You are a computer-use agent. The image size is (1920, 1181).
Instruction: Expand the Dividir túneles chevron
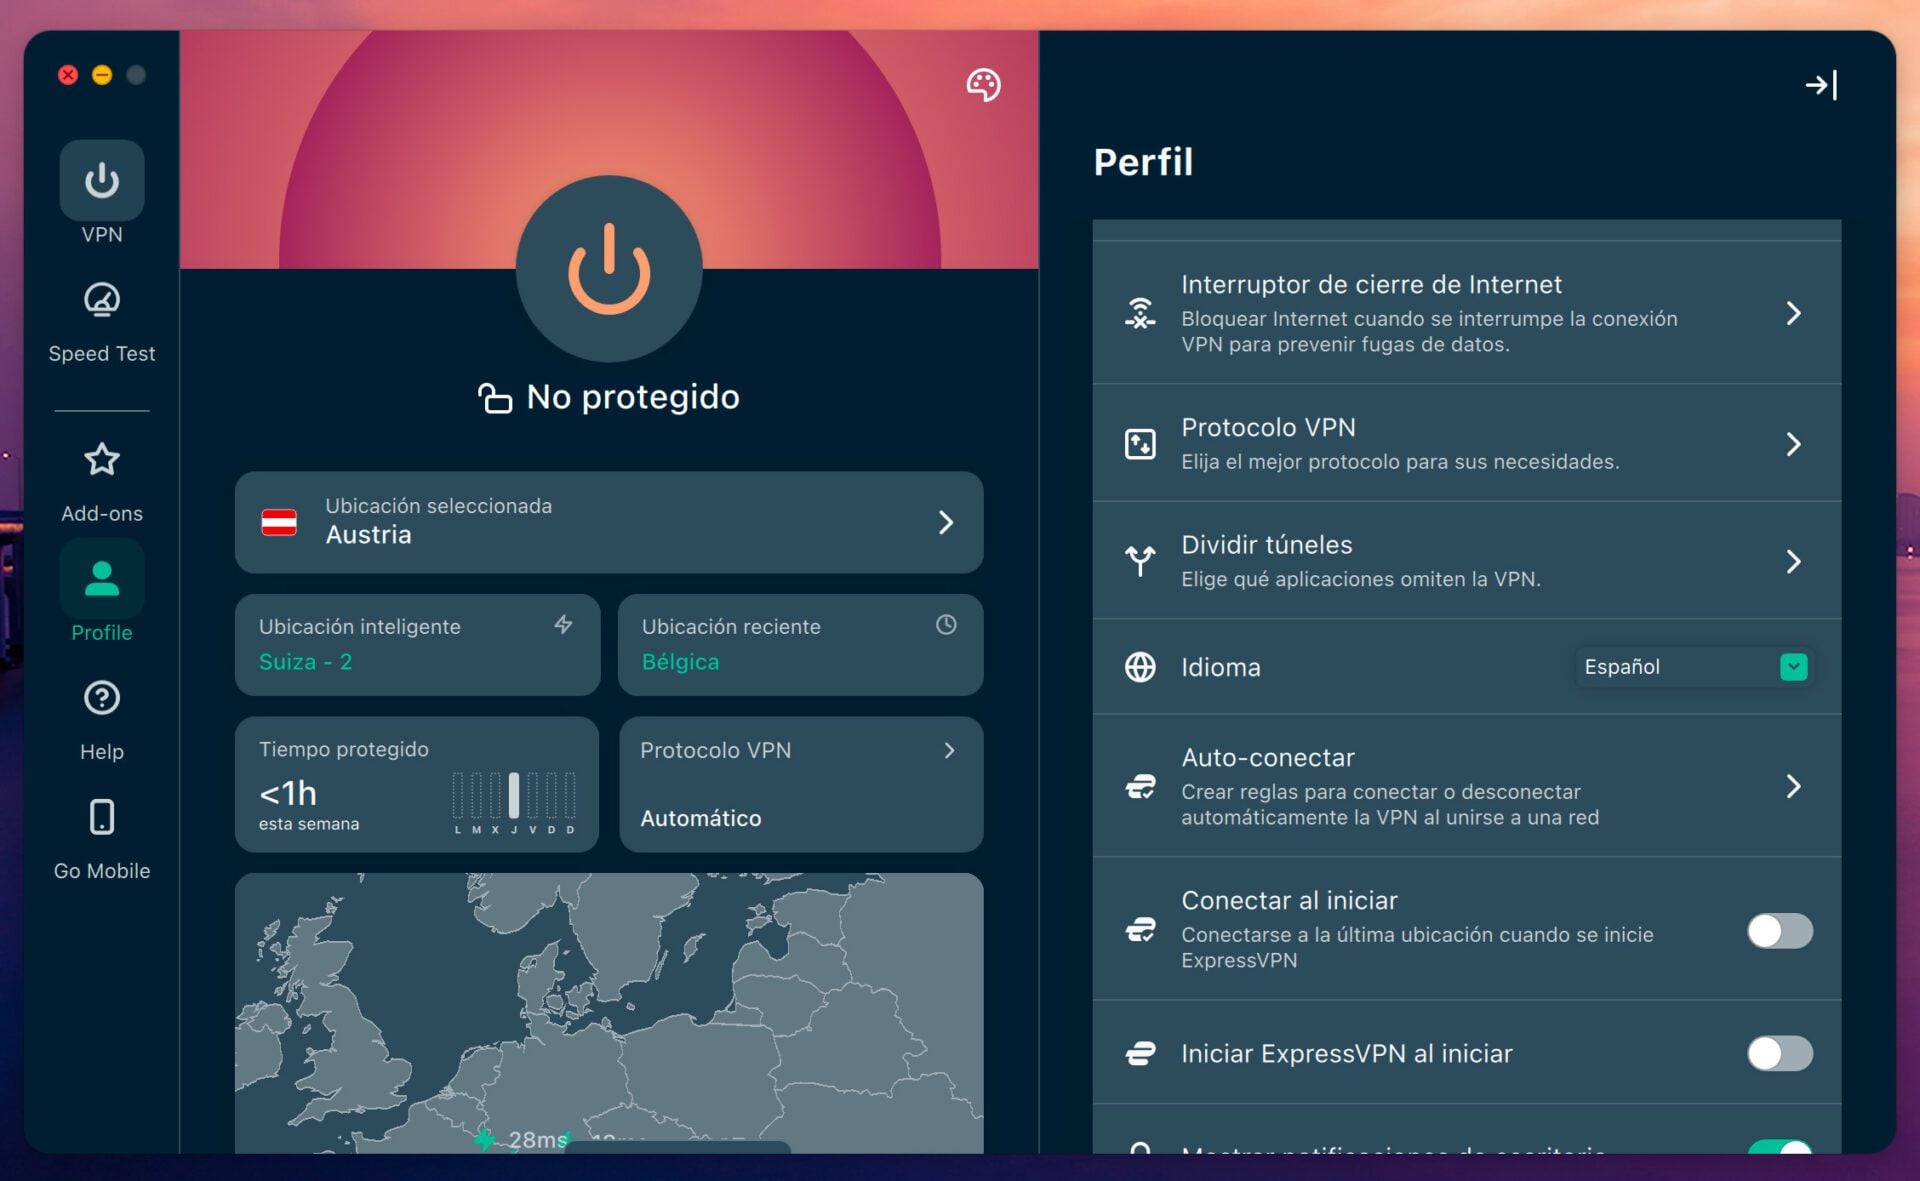[1793, 561]
